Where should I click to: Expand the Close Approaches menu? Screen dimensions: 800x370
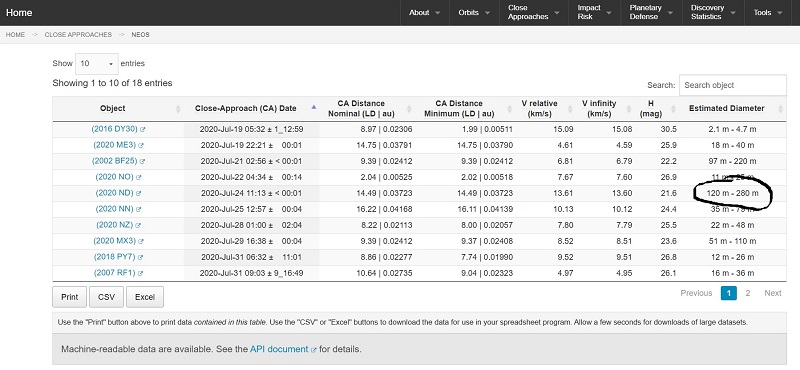[534, 13]
